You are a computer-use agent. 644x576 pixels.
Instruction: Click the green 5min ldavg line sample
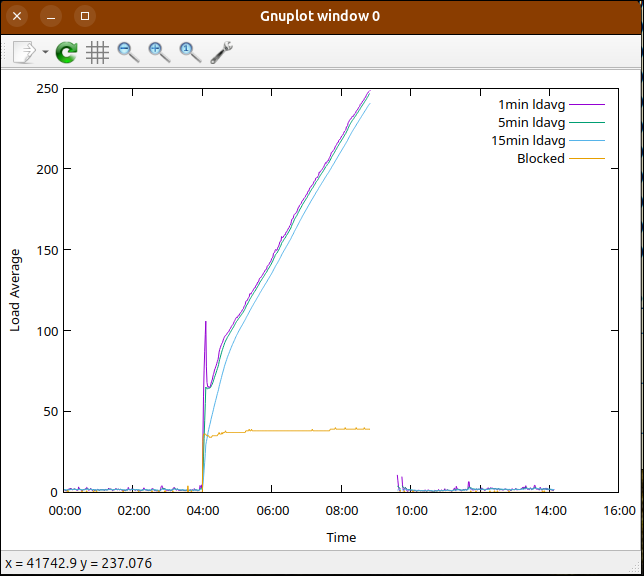click(x=587, y=123)
